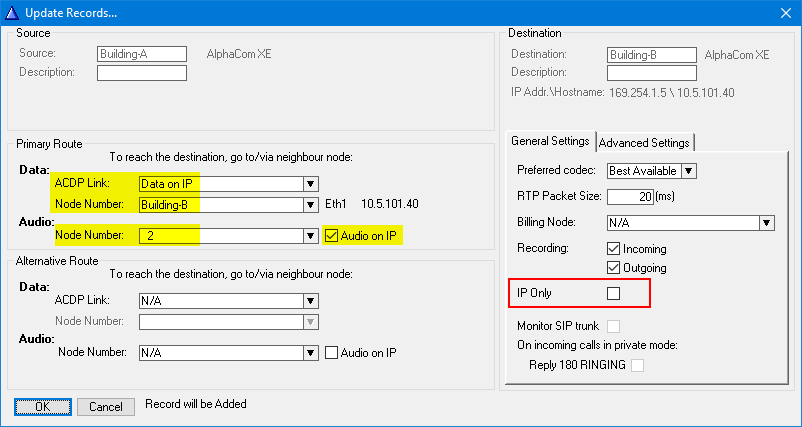
Task: Toggle Audio on IP in Primary Route
Action: point(333,236)
